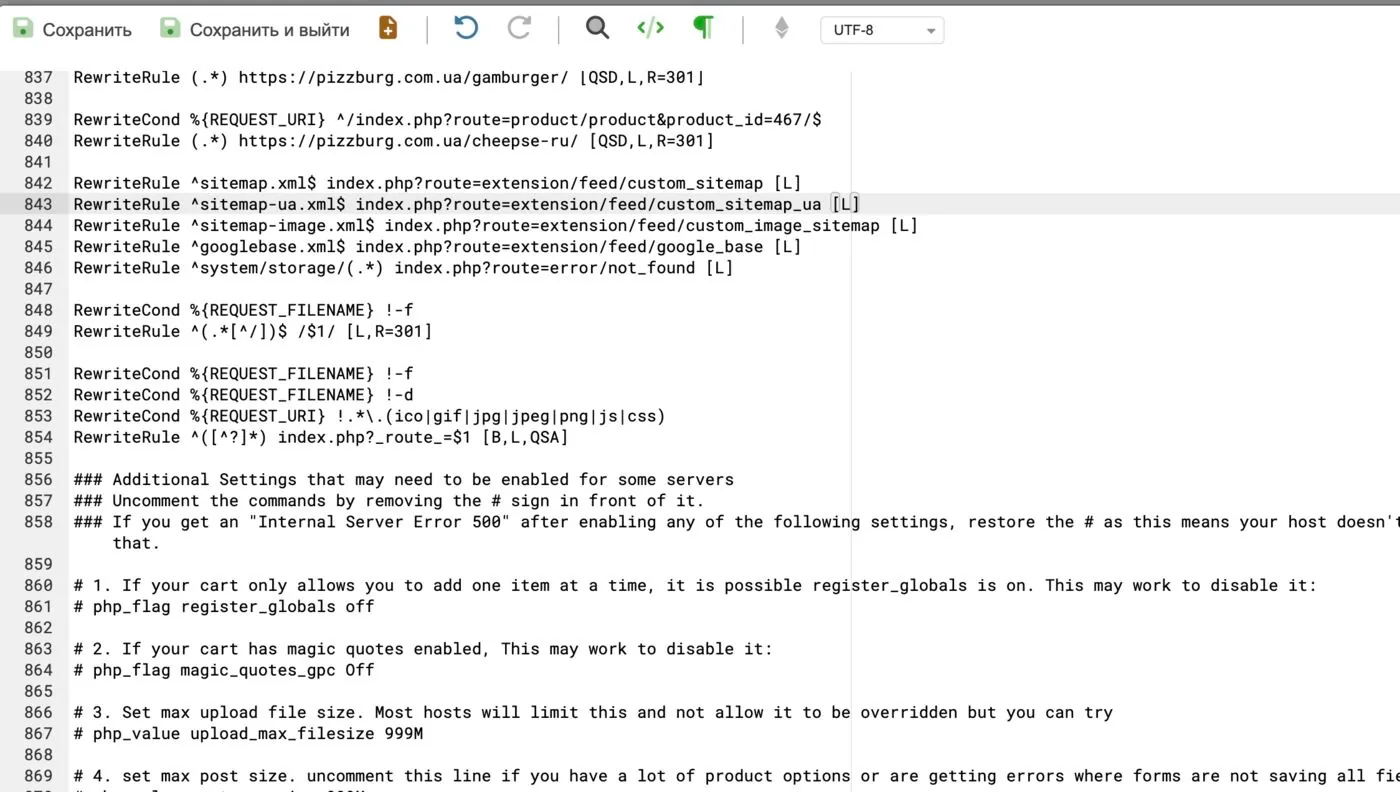This screenshot has width=1400, height=792.
Task: Undo the last edit
Action: [x=466, y=29]
